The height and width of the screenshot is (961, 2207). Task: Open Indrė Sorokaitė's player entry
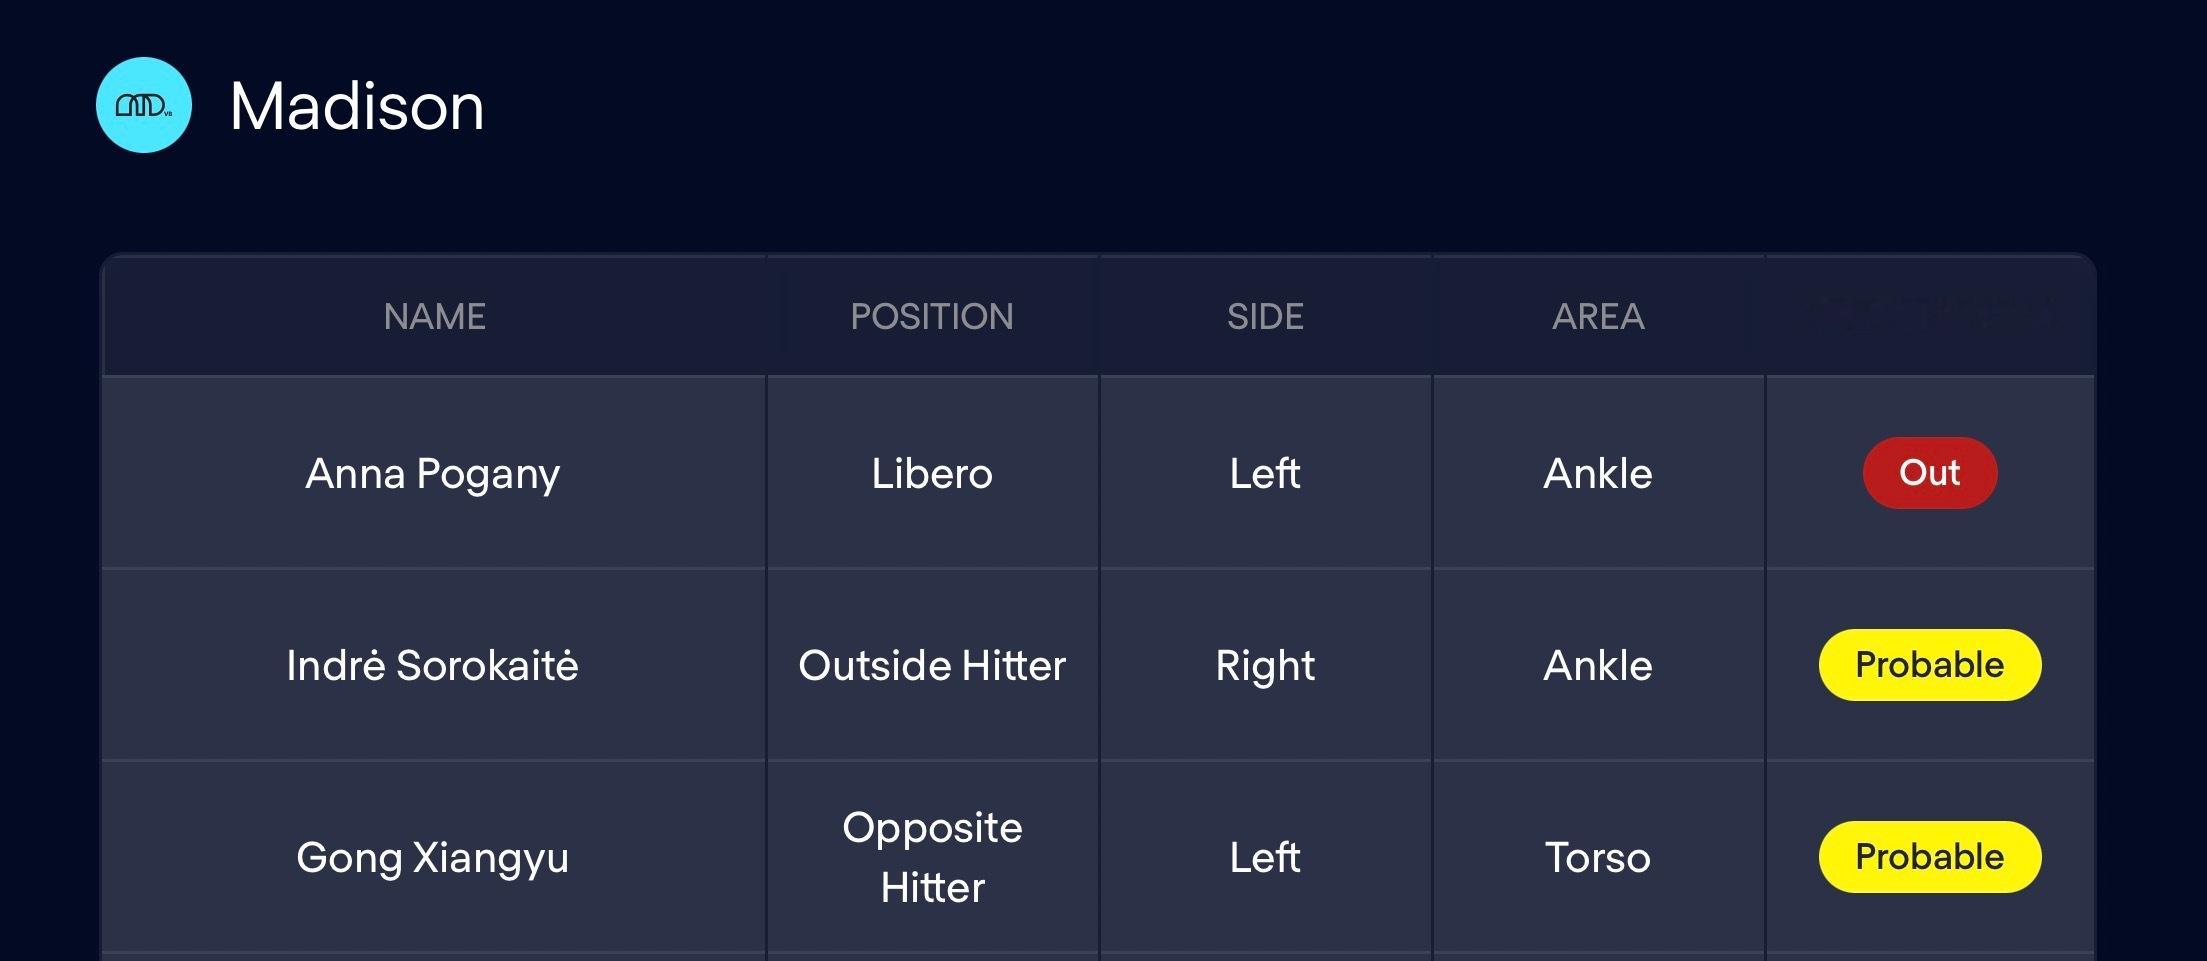[x=433, y=665]
